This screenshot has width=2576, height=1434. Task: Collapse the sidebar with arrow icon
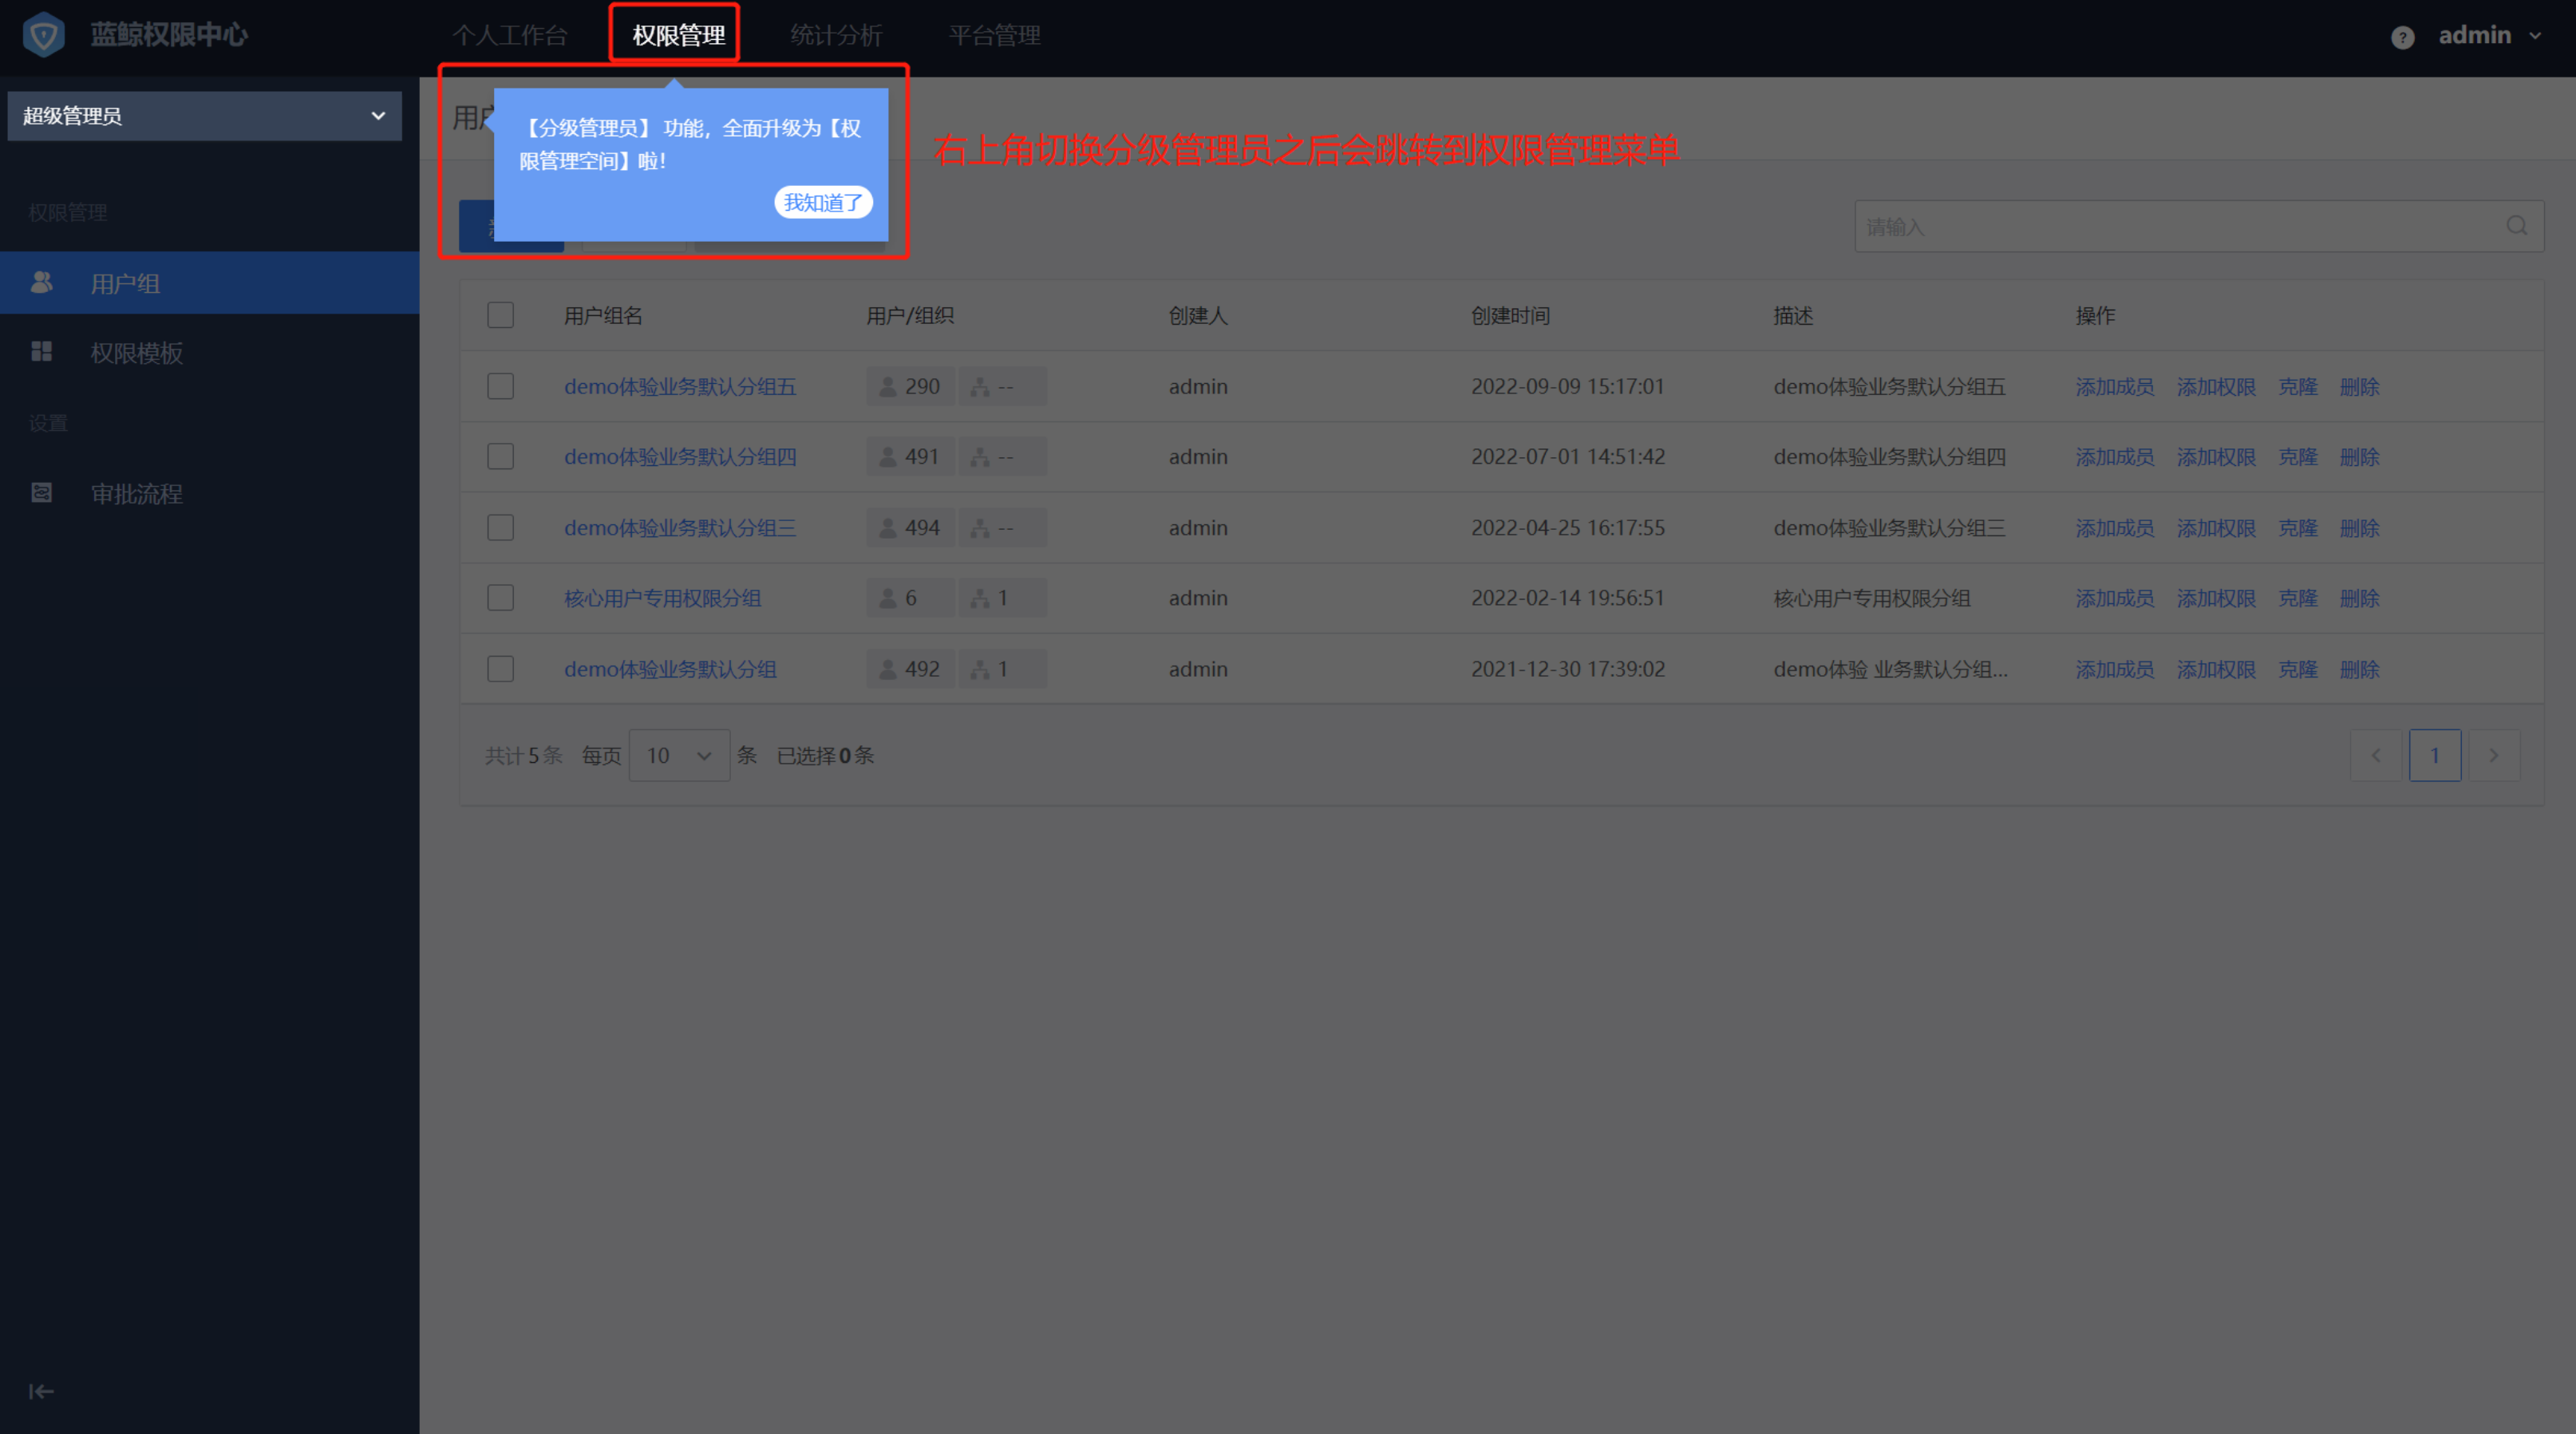point(41,1391)
